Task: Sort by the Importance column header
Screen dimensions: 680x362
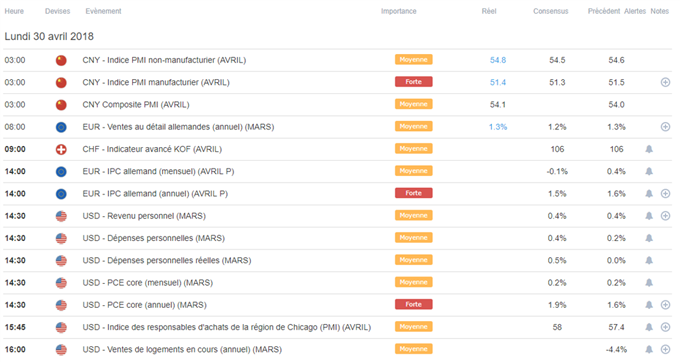Action: coord(399,11)
